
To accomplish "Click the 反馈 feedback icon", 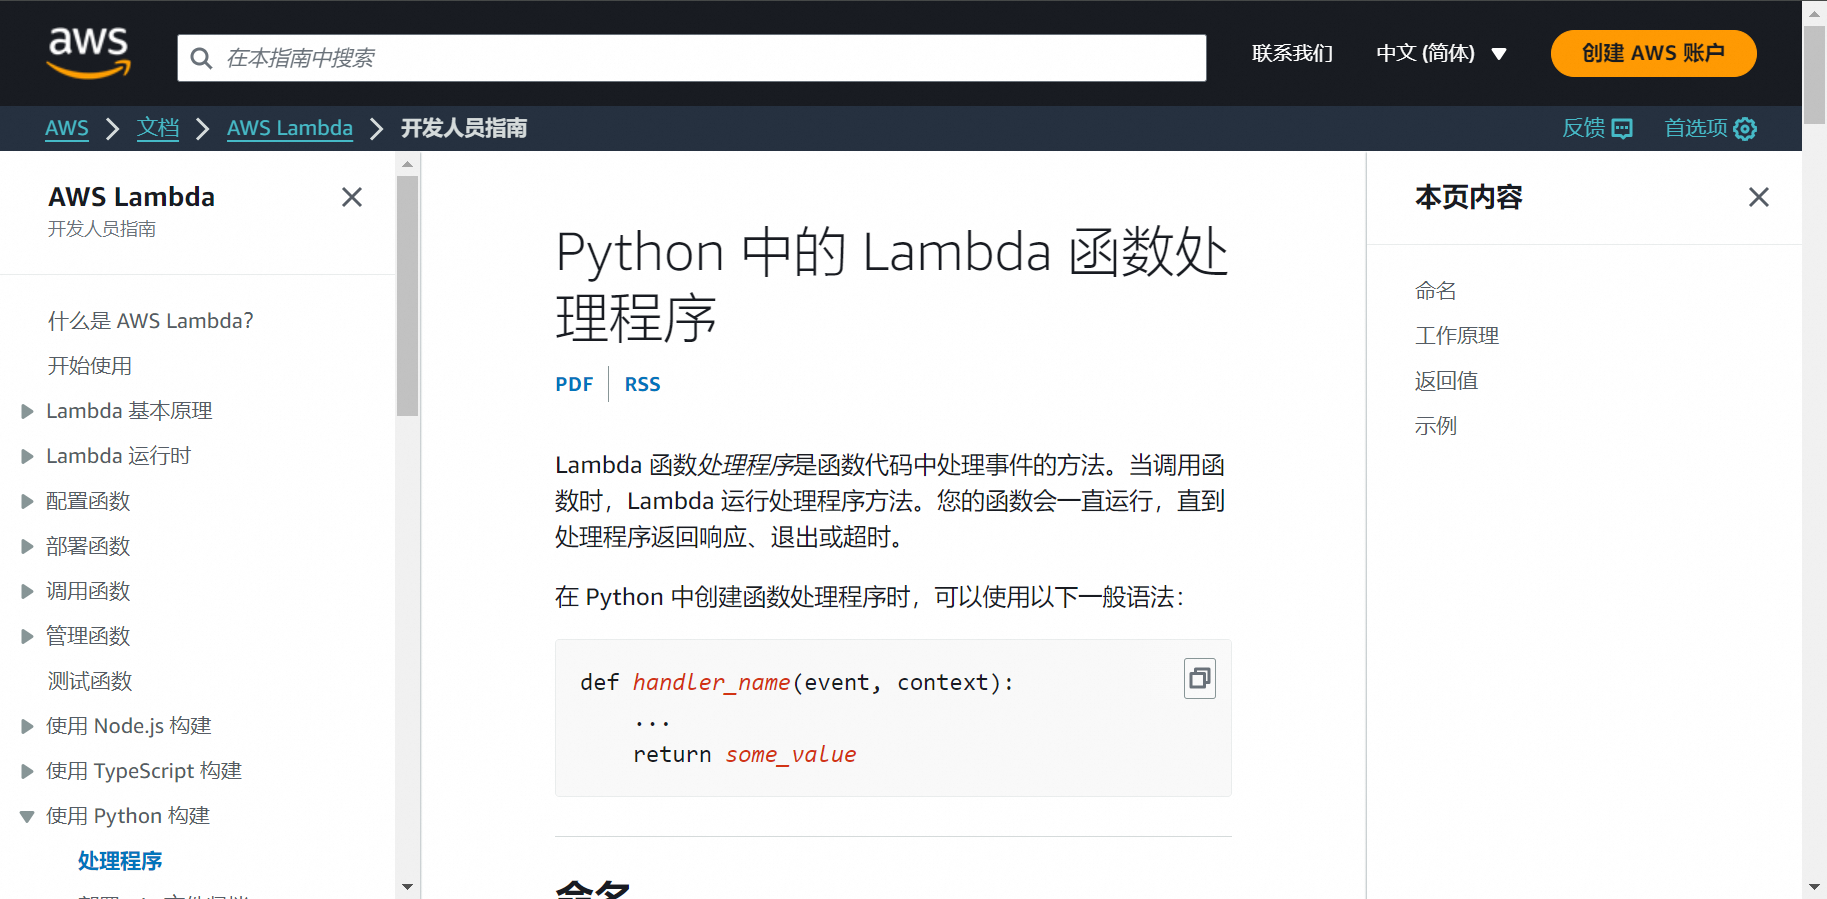I will pyautogui.click(x=1622, y=128).
